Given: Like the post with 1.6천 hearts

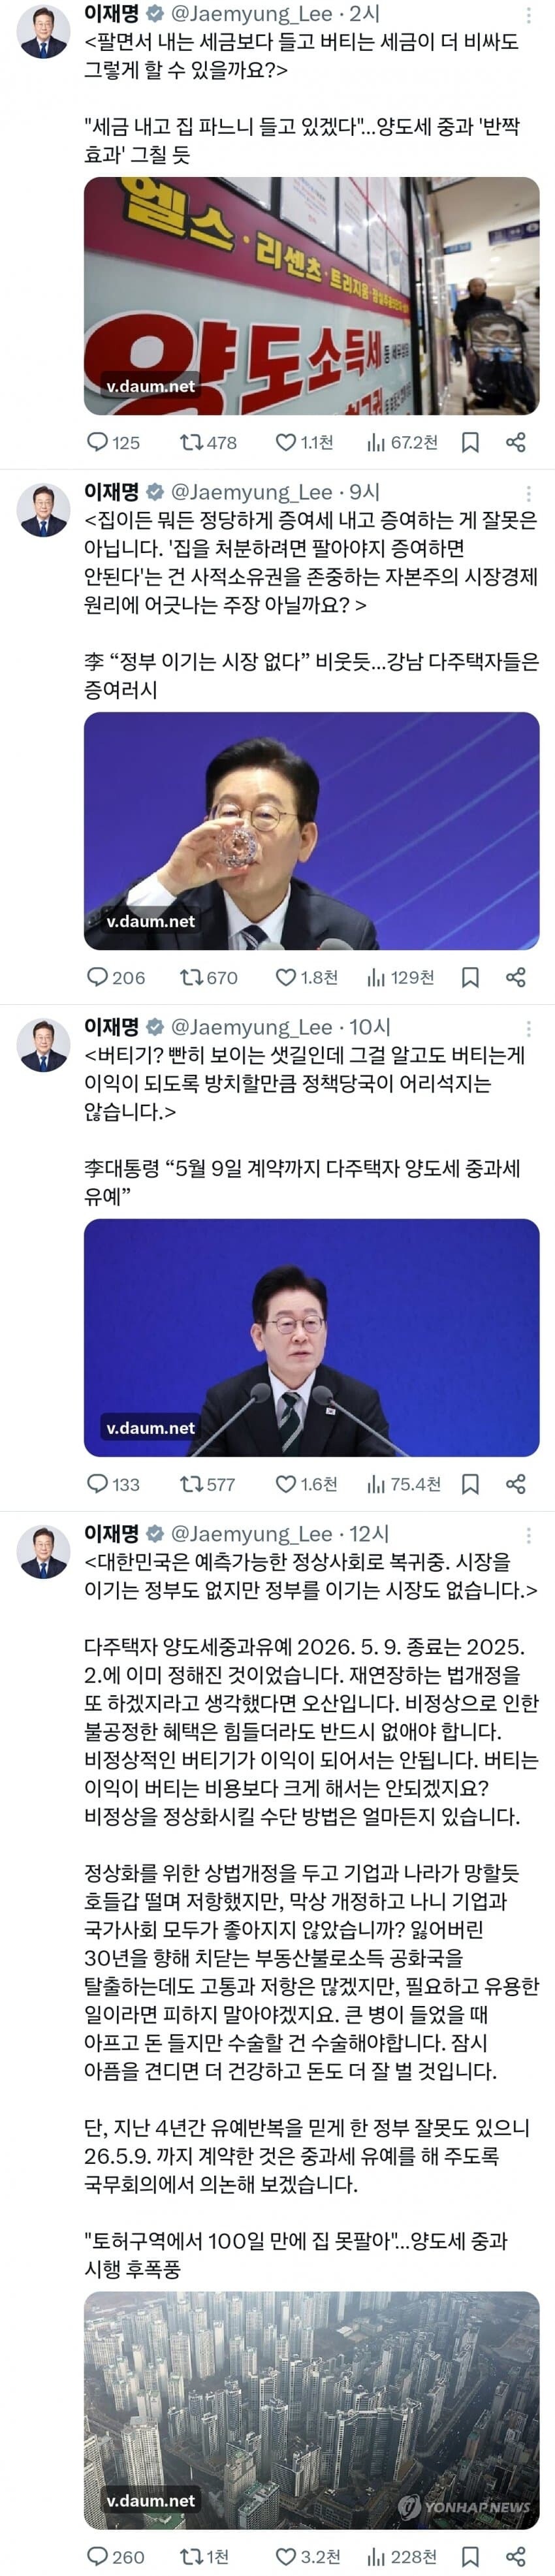Looking at the screenshot, I should click(306, 1484).
